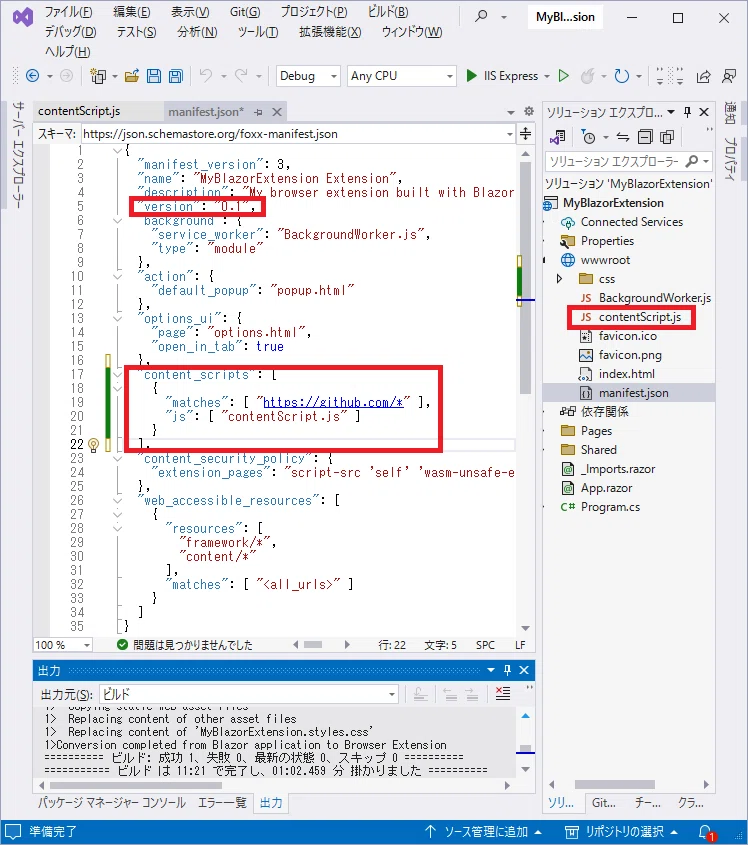The height and width of the screenshot is (845, 748).
Task: Click Show All Files icon in Solution Explorer
Action: pos(667,137)
